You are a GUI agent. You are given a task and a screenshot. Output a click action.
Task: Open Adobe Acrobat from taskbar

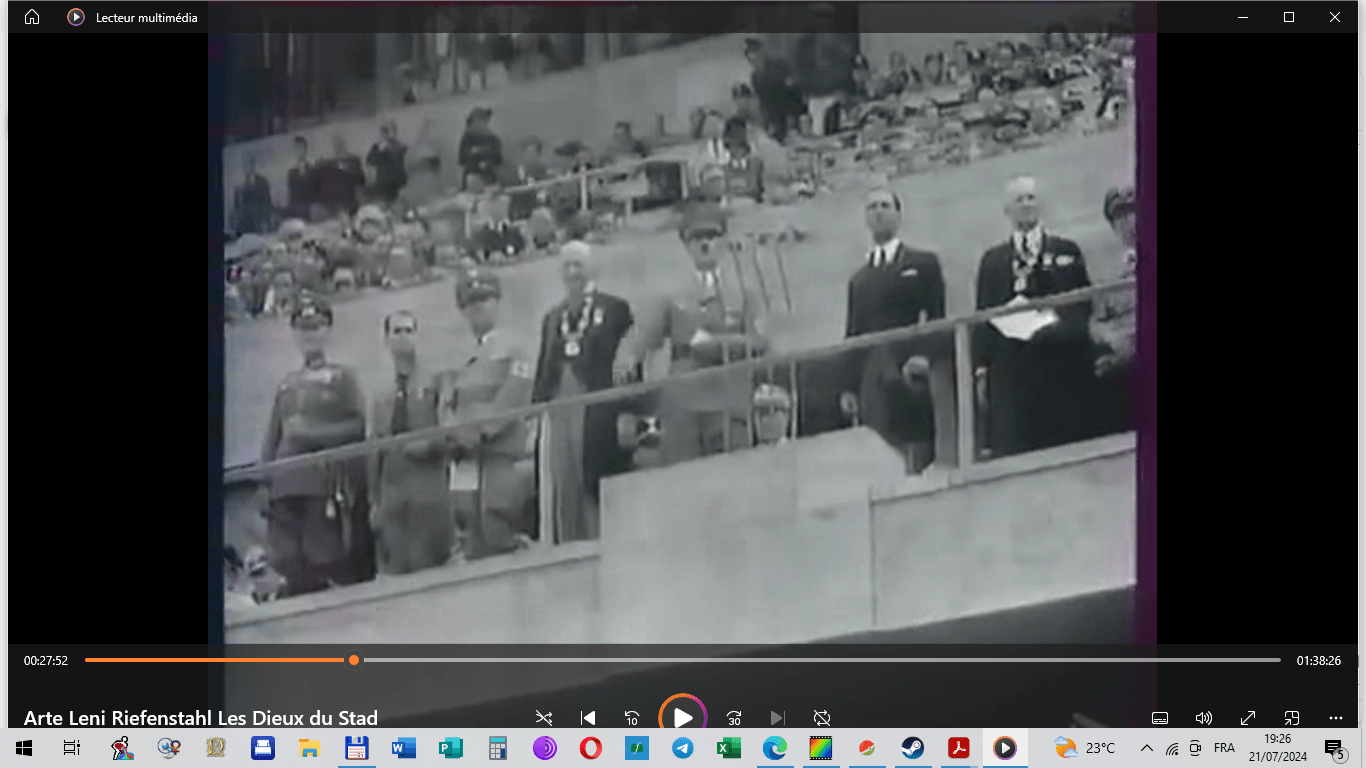tap(959, 747)
